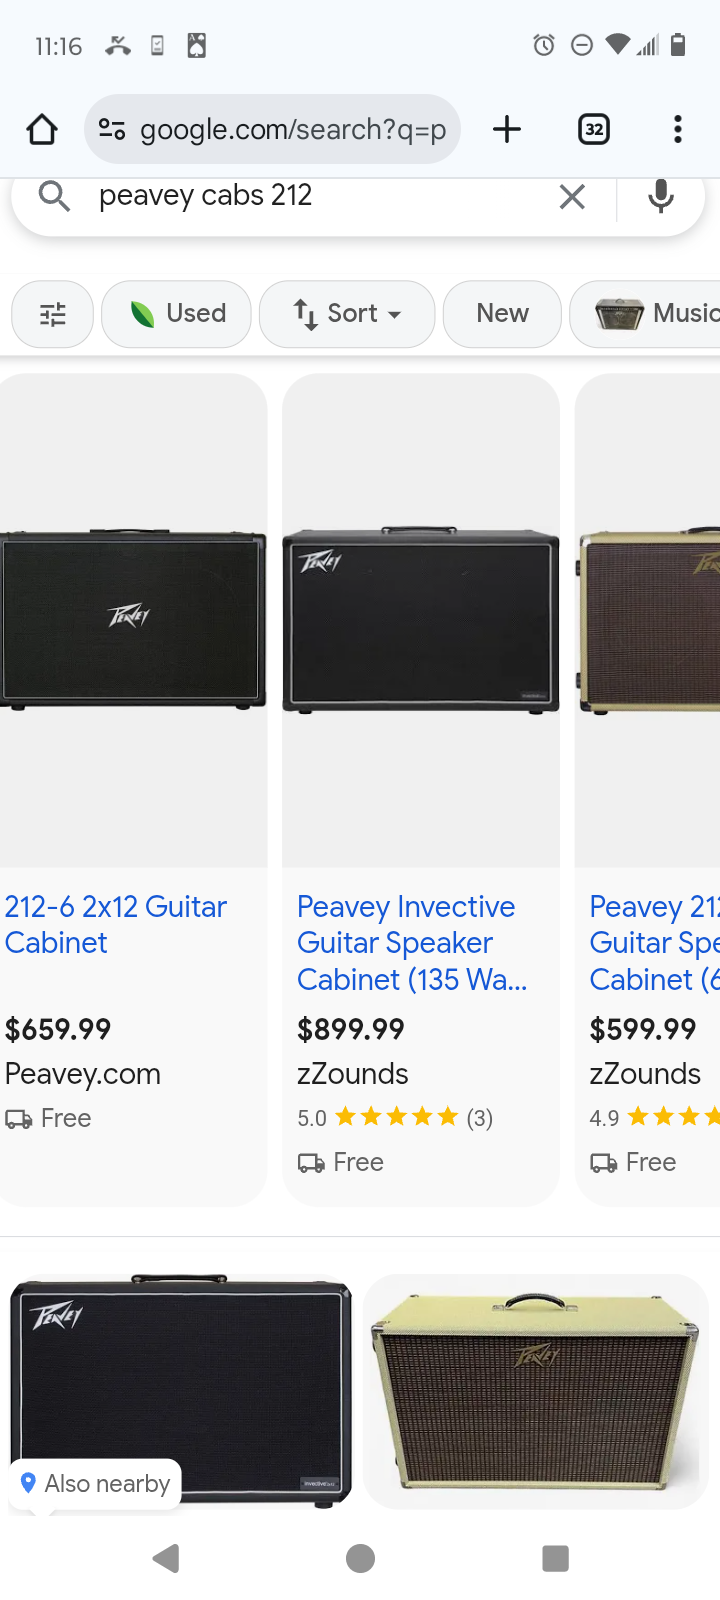Clear the search query with X icon
The height and width of the screenshot is (1600, 720).
(572, 197)
